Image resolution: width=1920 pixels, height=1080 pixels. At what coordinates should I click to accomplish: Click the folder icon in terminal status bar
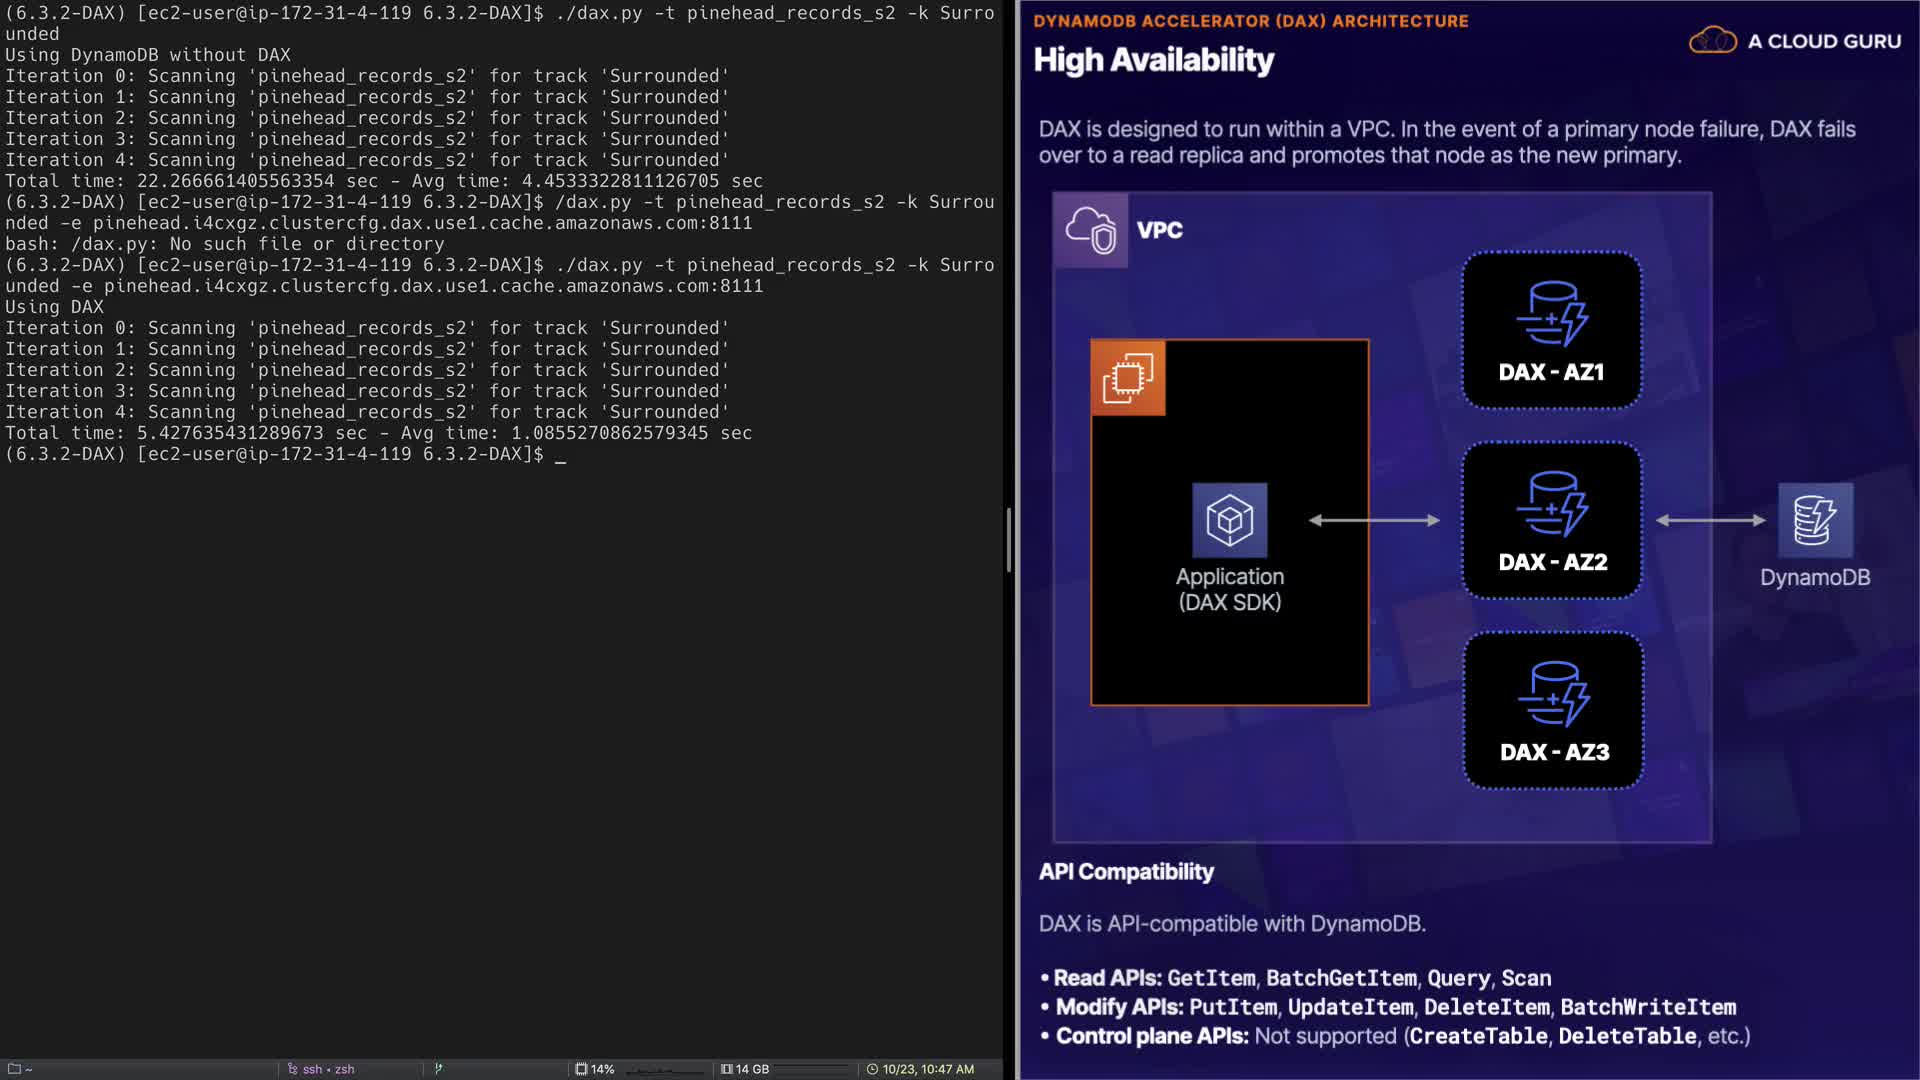click(14, 1069)
